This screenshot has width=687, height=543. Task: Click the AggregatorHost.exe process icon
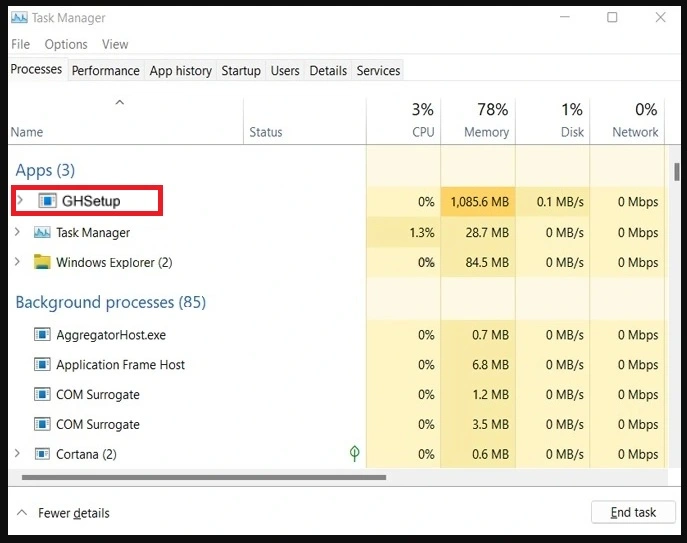click(x=42, y=335)
